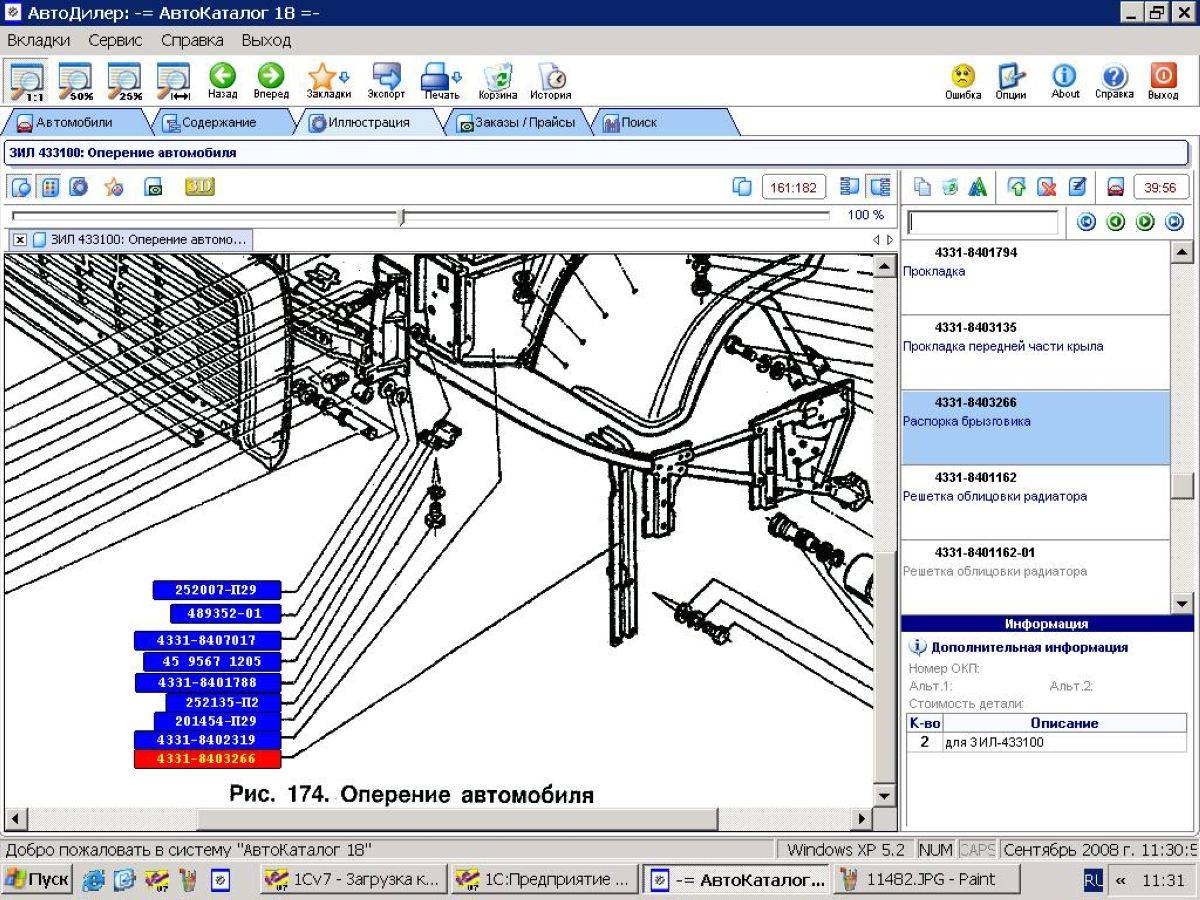Open the Справка menu
This screenshot has height=900, width=1200.
tap(192, 41)
